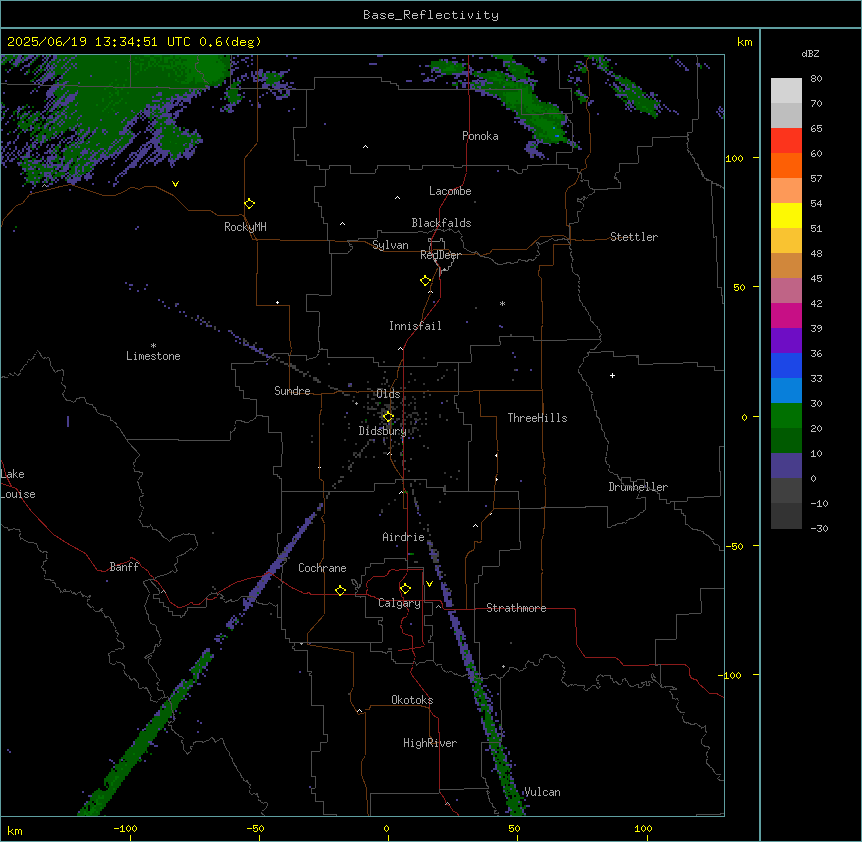Click the Limestone label
The image size is (862, 842).
pos(153,356)
